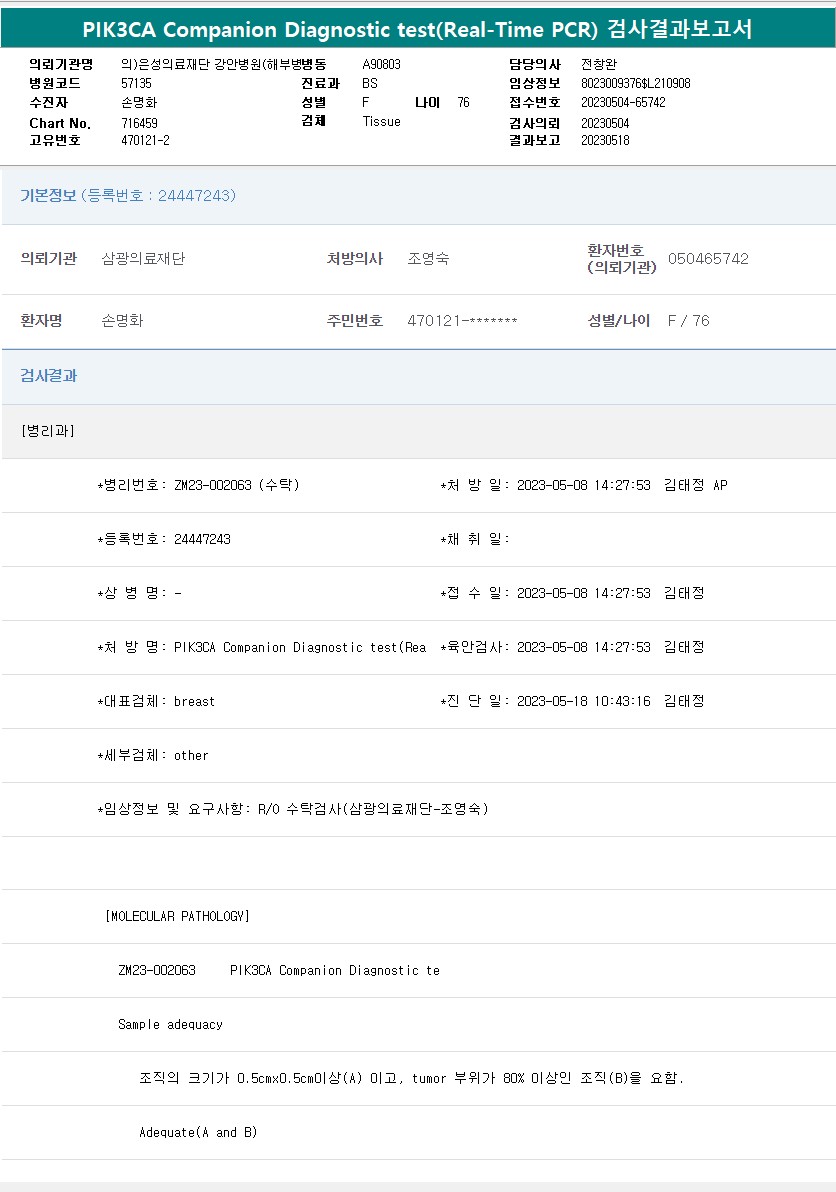Click the 병원코드 value 57135
This screenshot has width=836, height=1192.
point(136,84)
